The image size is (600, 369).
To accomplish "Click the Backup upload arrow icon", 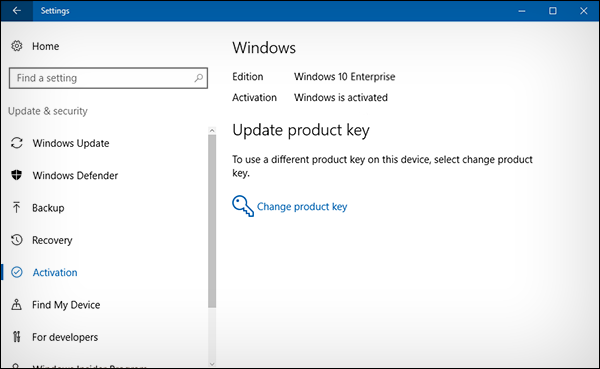I will 16,207.
